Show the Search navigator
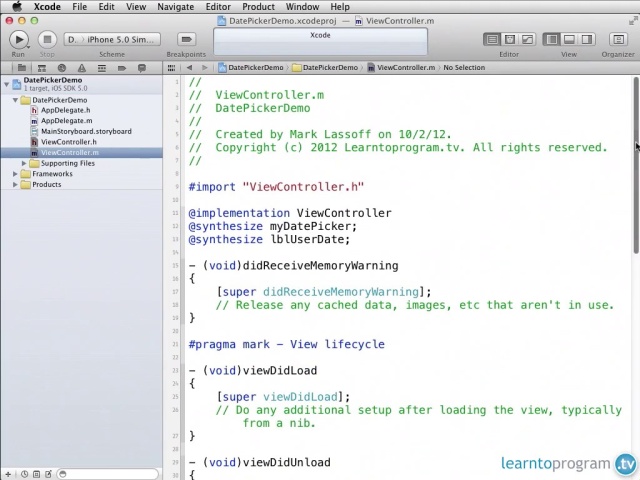 (x=62, y=68)
